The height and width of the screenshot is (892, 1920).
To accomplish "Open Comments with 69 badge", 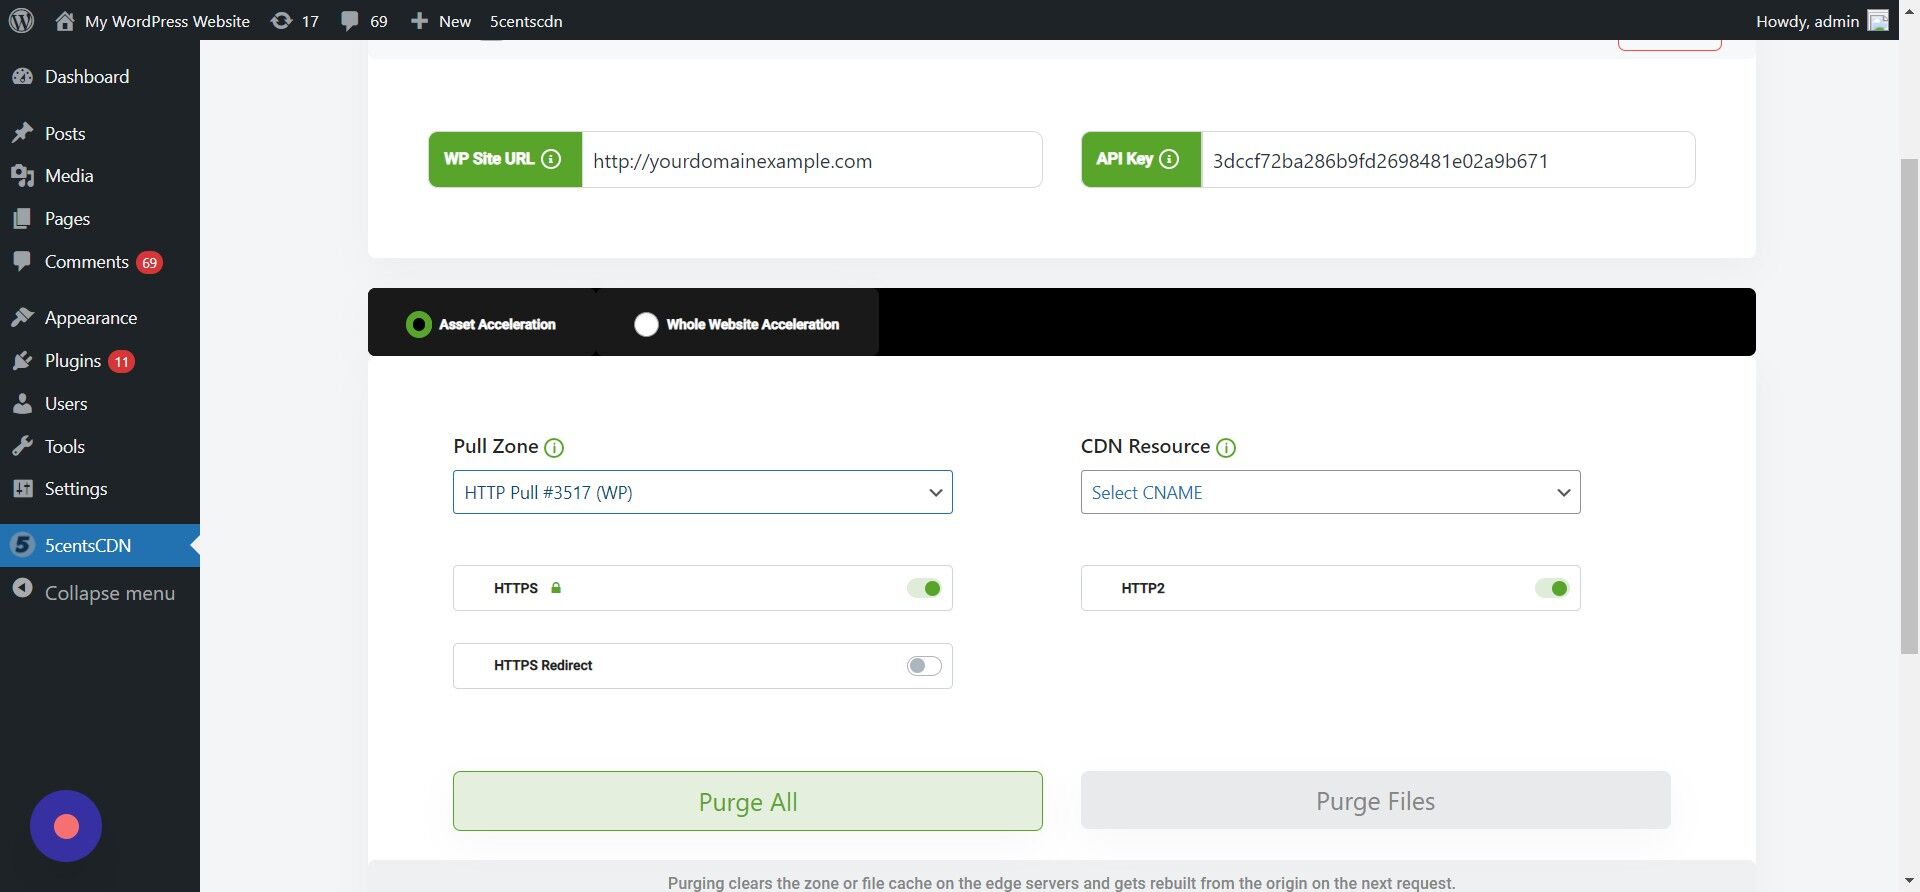I will coord(100,262).
